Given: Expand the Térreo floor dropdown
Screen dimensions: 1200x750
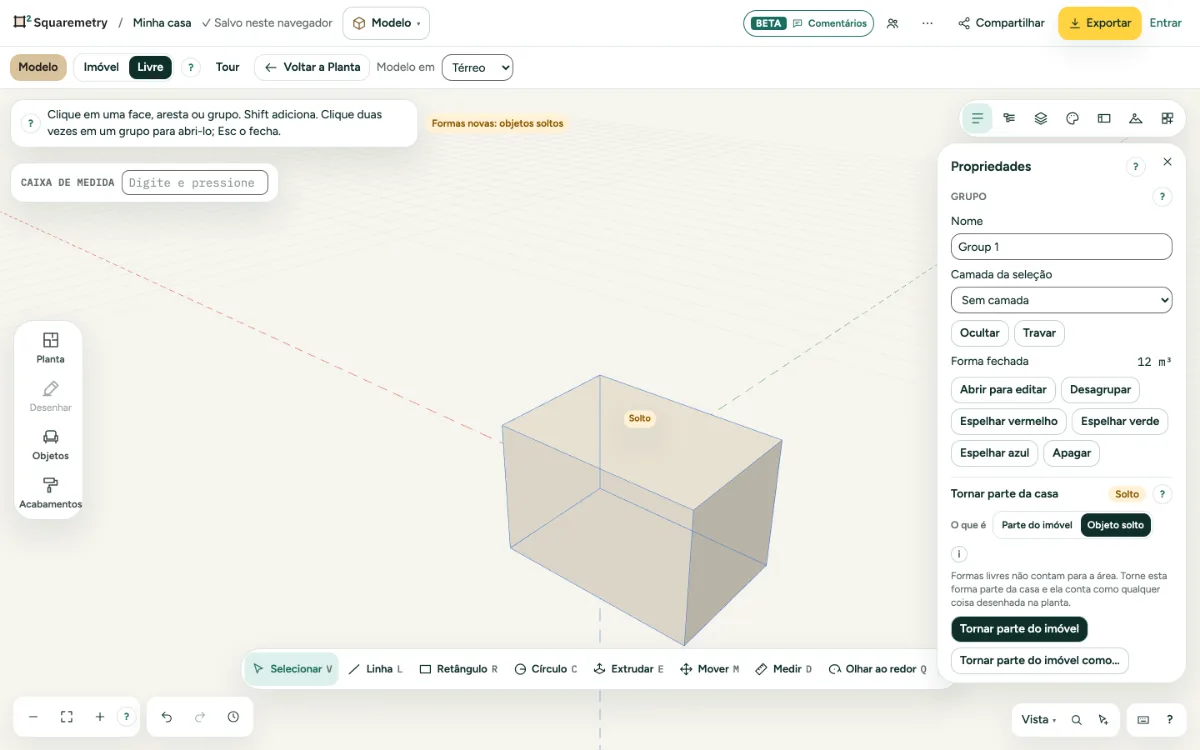Looking at the screenshot, I should click(477, 67).
